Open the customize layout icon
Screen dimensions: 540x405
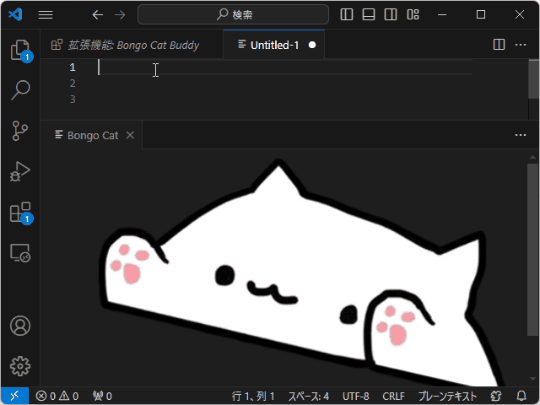[x=413, y=14]
